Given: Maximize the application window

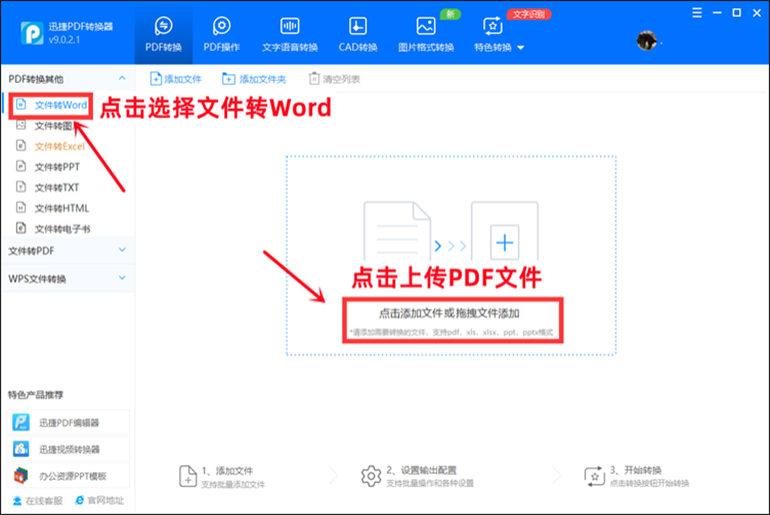Looking at the screenshot, I should [x=737, y=13].
